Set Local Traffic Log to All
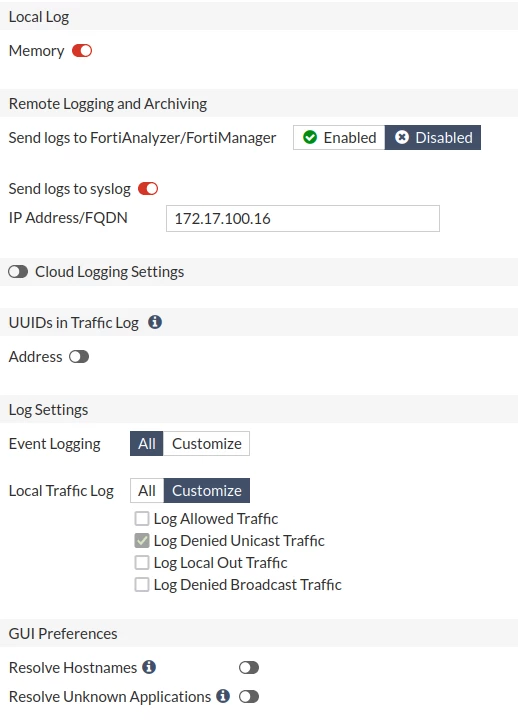Viewport: 518px width, 726px height. click(147, 490)
